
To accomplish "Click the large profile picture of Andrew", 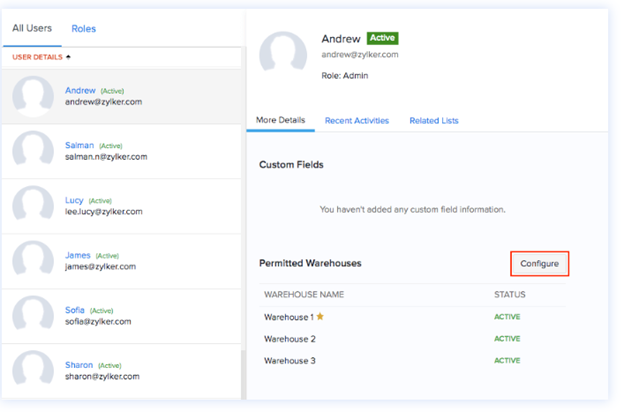I will click(283, 58).
